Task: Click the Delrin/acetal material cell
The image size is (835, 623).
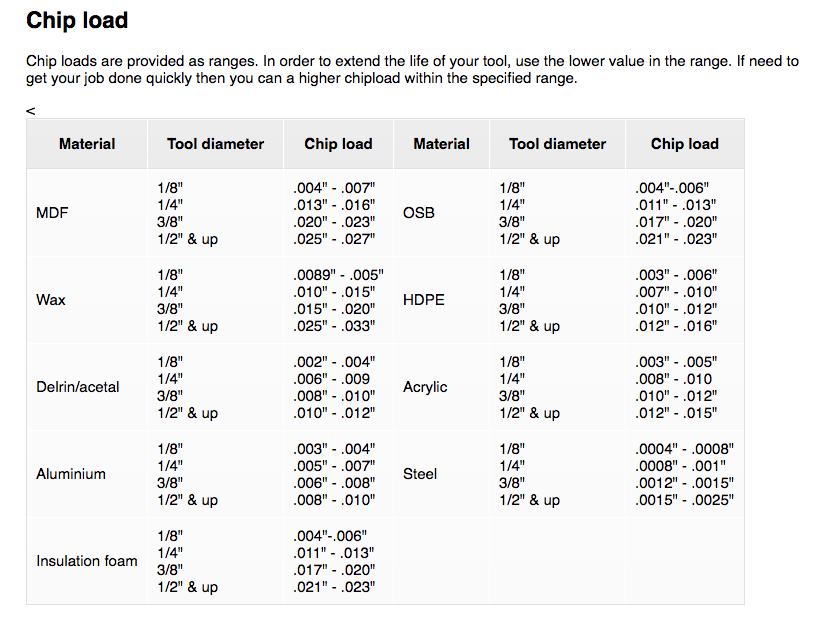Action: 78,387
